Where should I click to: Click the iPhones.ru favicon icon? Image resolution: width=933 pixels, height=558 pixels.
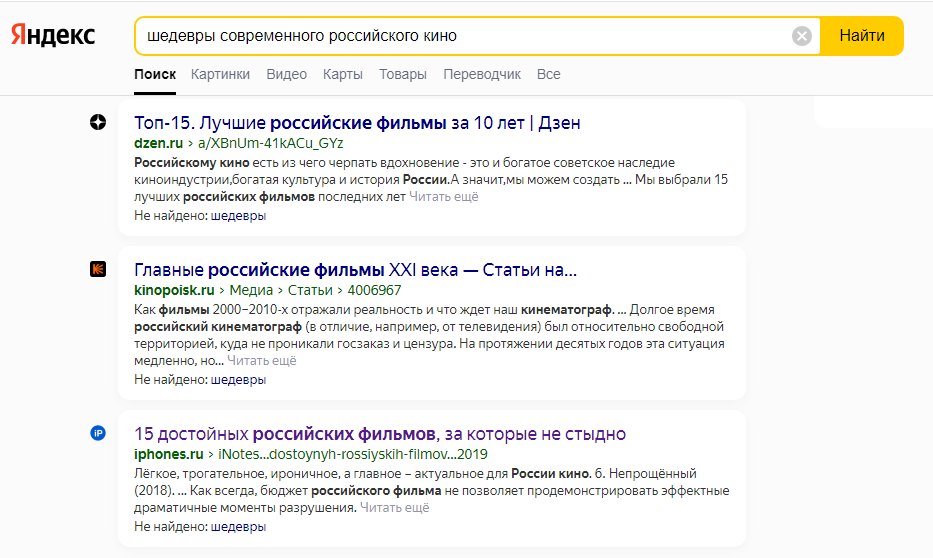point(98,433)
